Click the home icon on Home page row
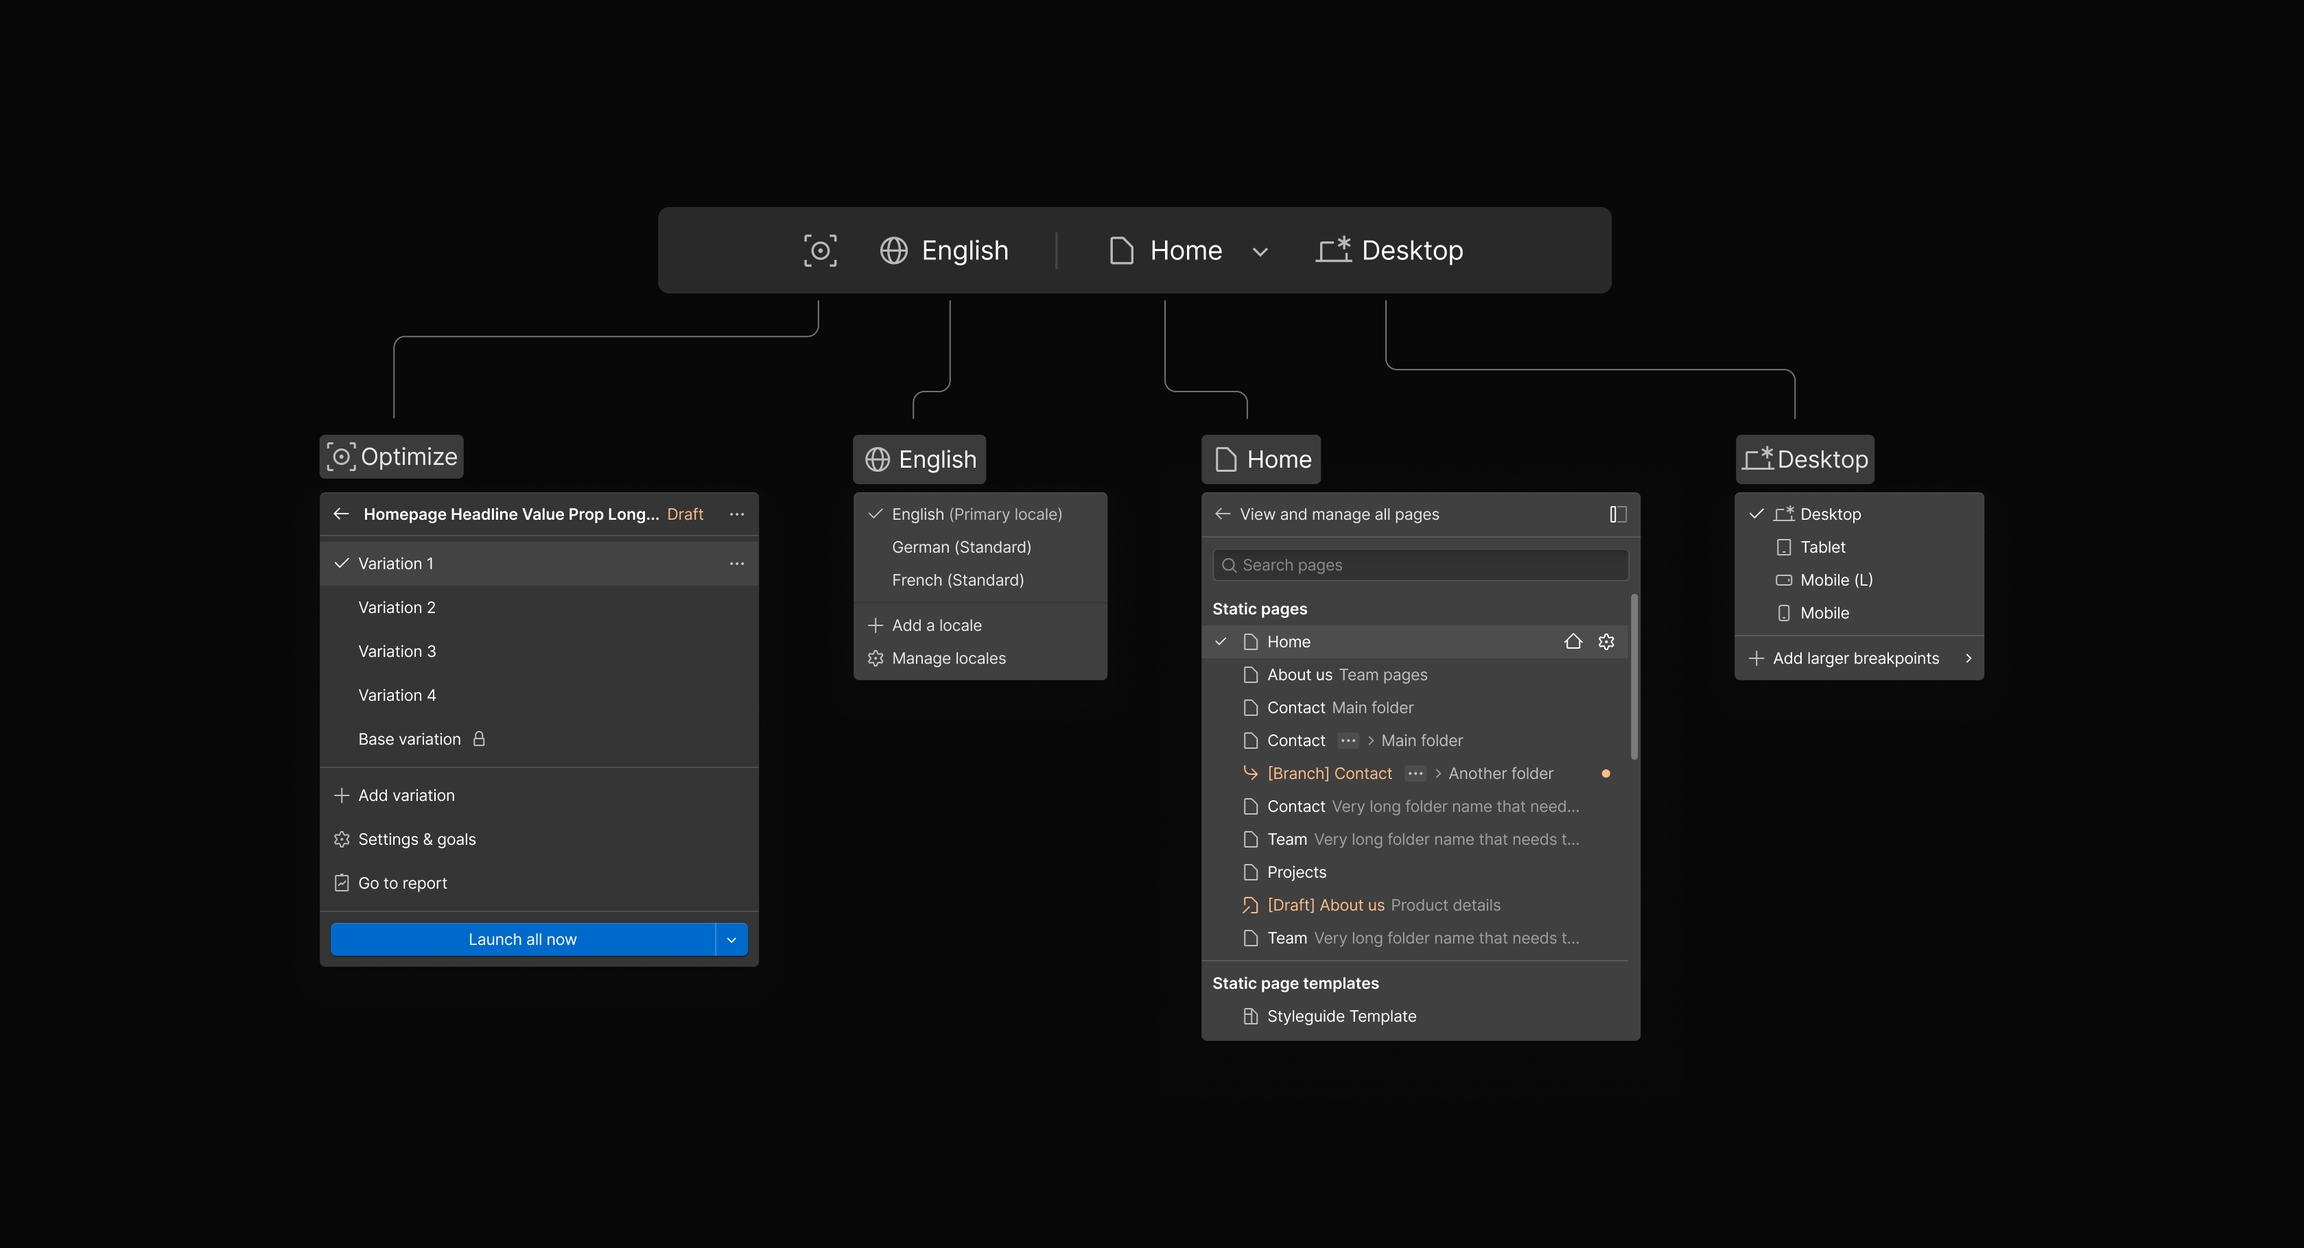2304x1248 pixels. (1573, 642)
